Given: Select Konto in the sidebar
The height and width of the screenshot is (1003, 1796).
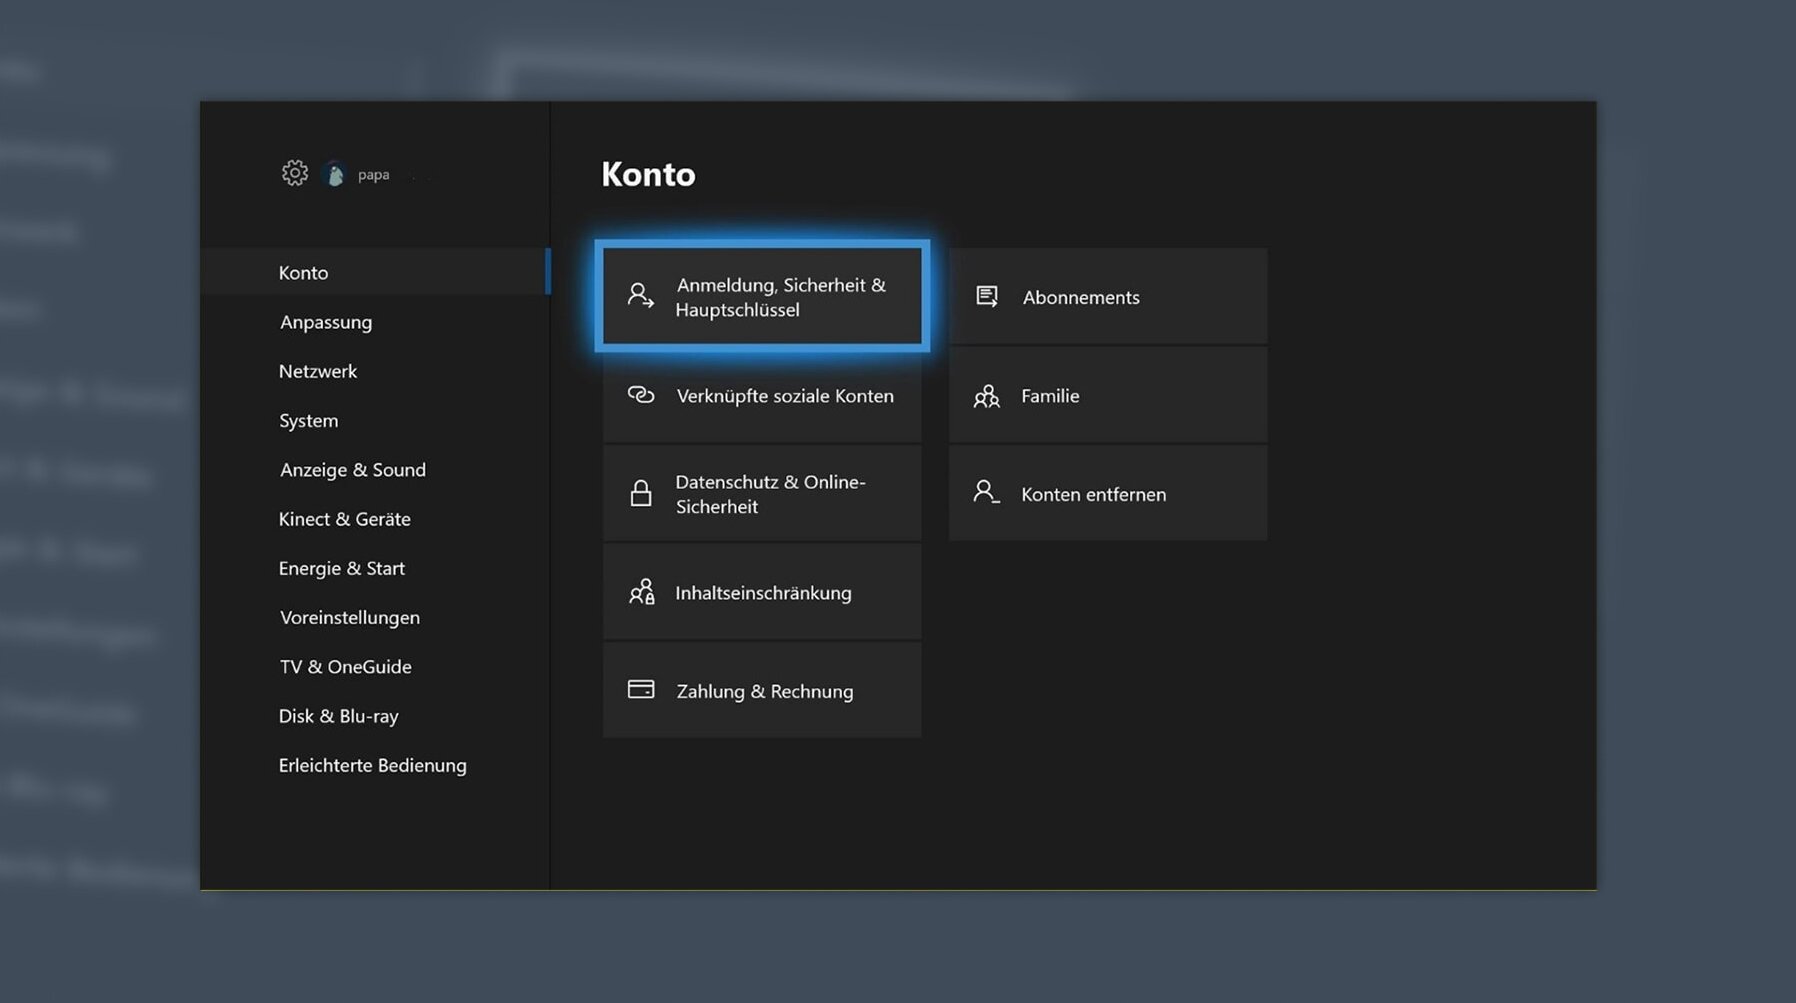Looking at the screenshot, I should coord(303,273).
